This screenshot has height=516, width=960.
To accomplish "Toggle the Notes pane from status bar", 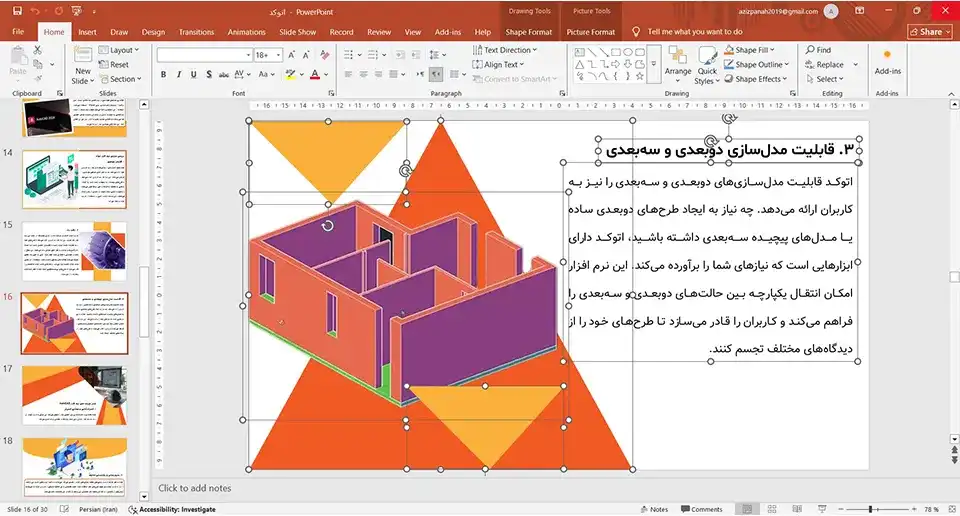I will click(654, 509).
